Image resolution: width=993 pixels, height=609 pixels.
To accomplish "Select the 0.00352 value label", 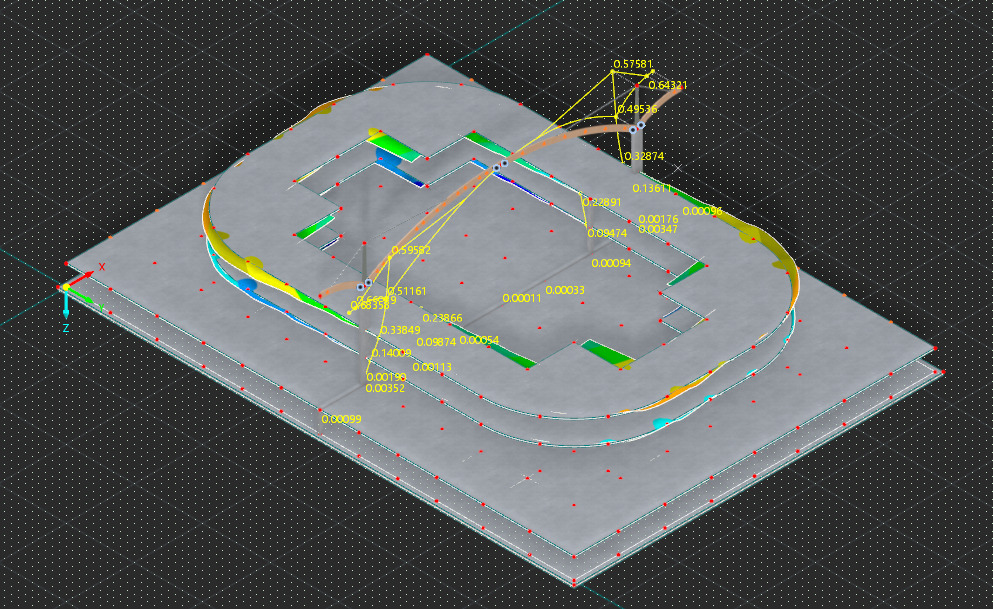I will click(385, 388).
